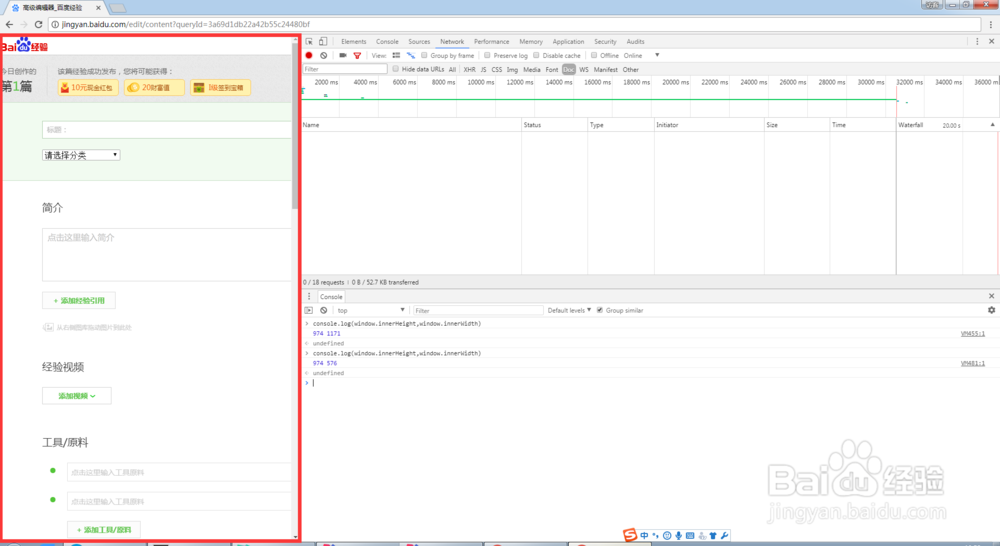The height and width of the screenshot is (546, 1000).
Task: Click the console Filter input
Action: click(x=477, y=311)
